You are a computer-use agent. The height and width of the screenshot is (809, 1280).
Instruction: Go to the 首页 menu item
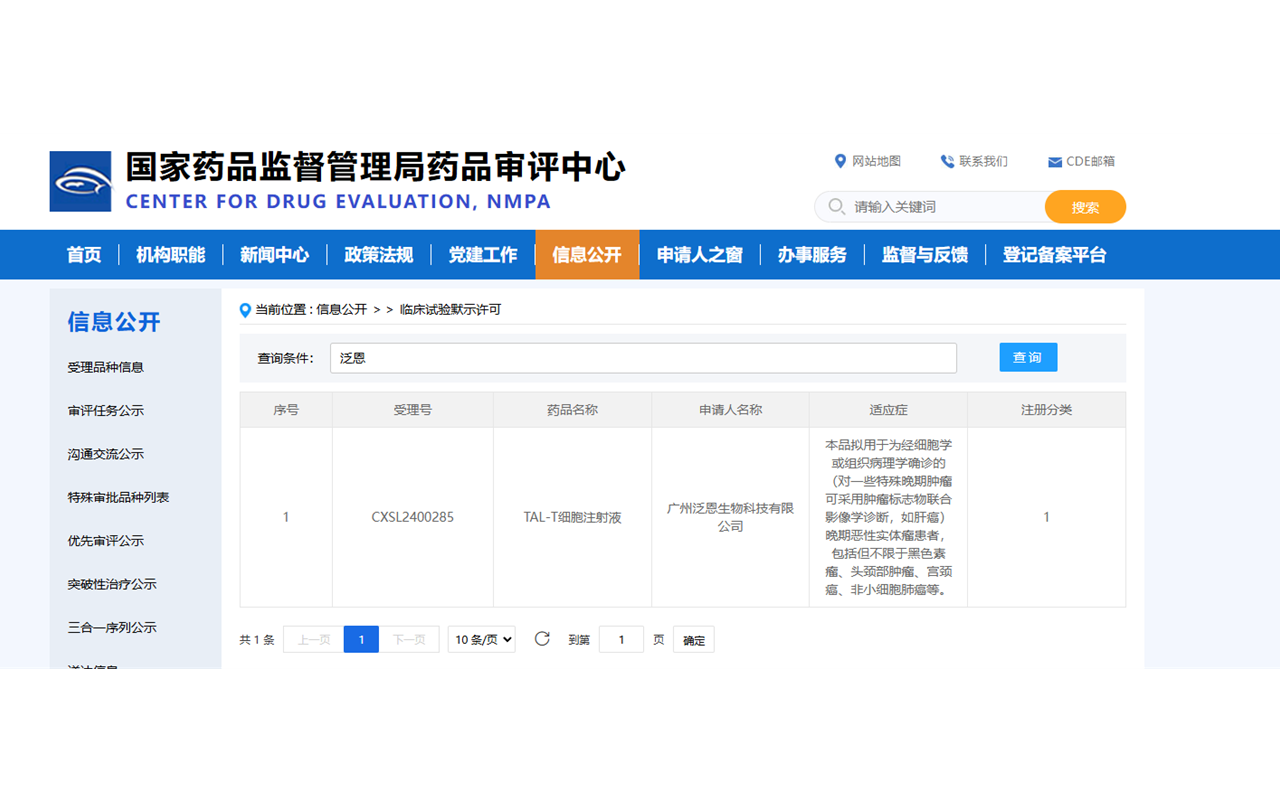(84, 255)
